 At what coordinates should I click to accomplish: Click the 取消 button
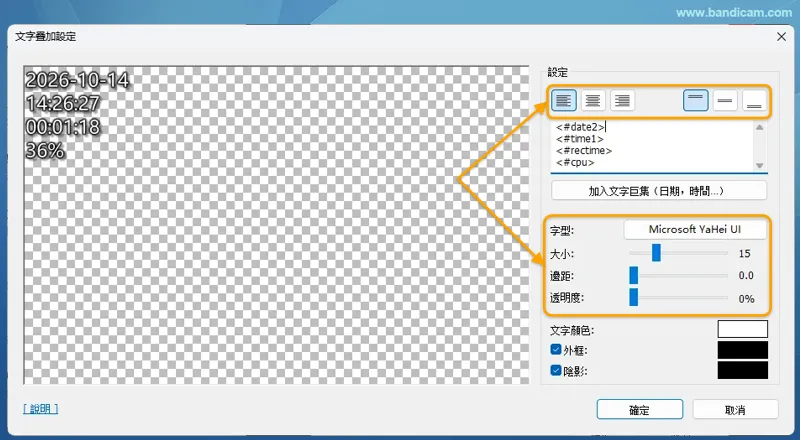point(735,410)
